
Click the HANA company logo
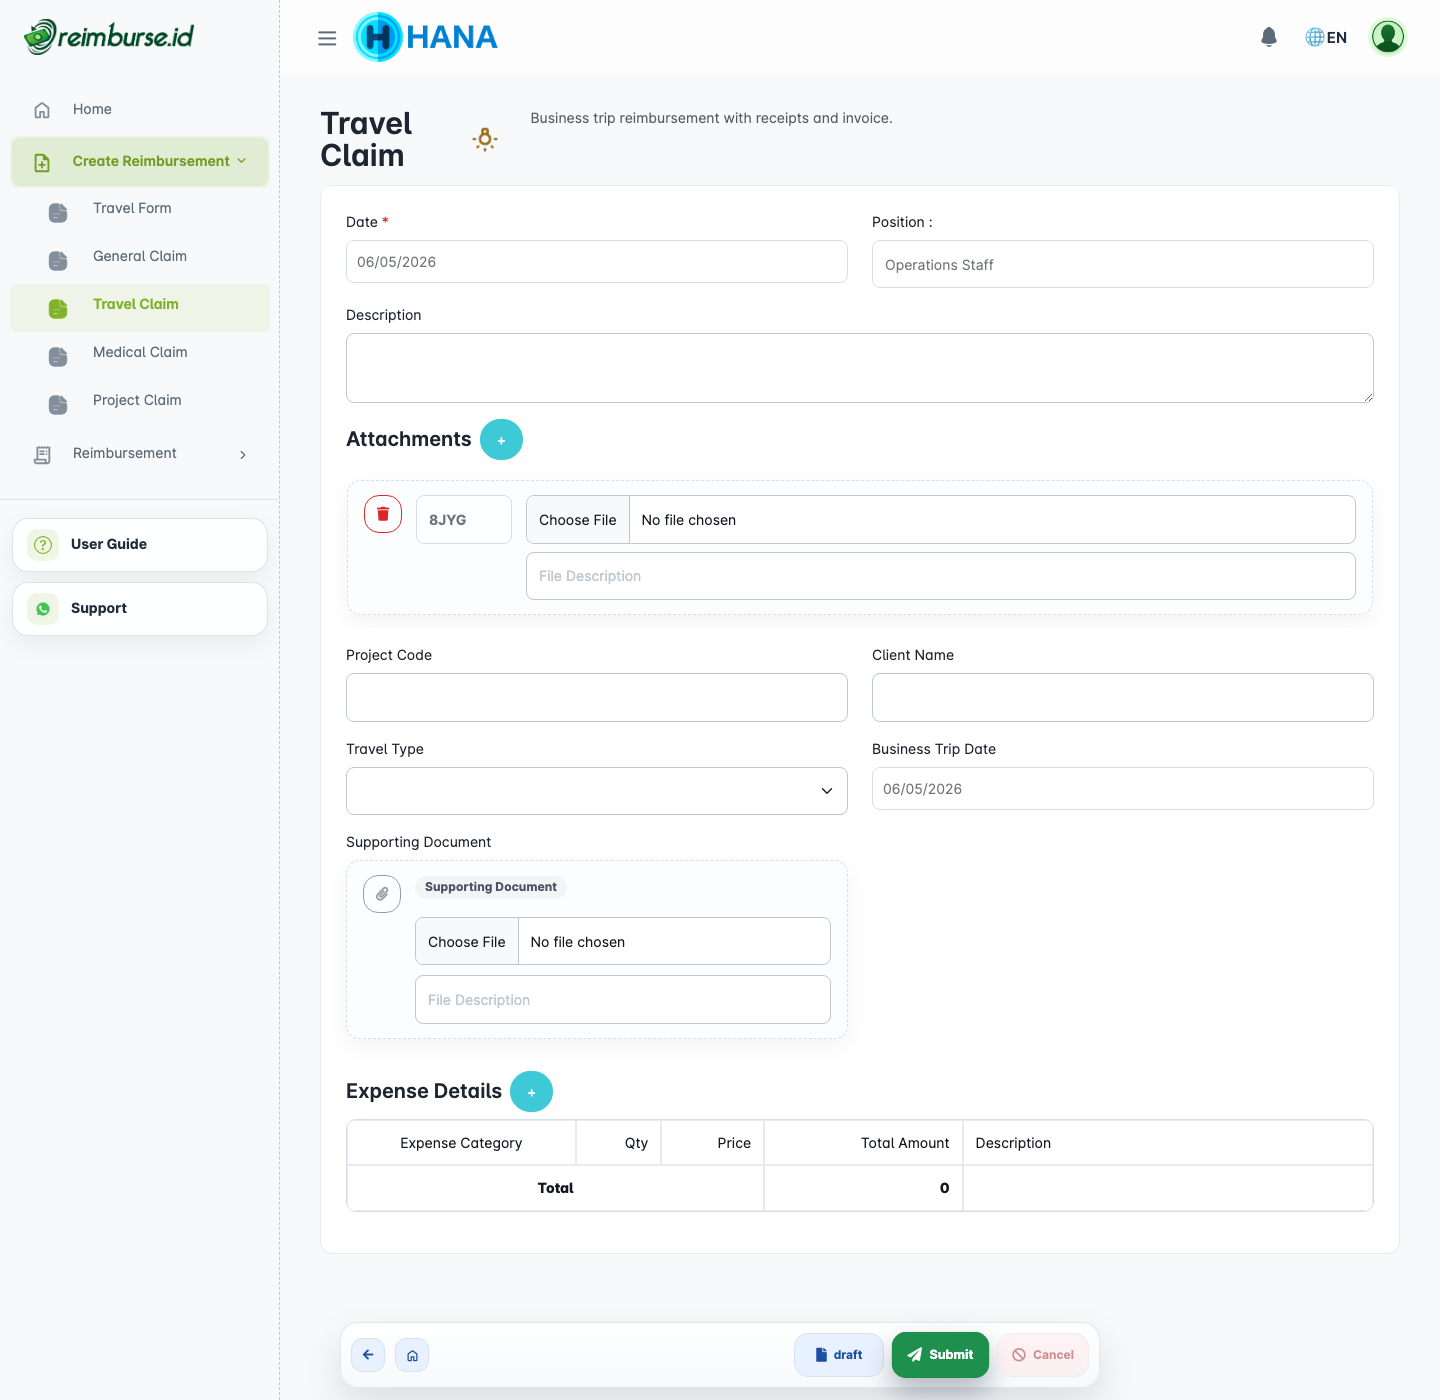(425, 37)
